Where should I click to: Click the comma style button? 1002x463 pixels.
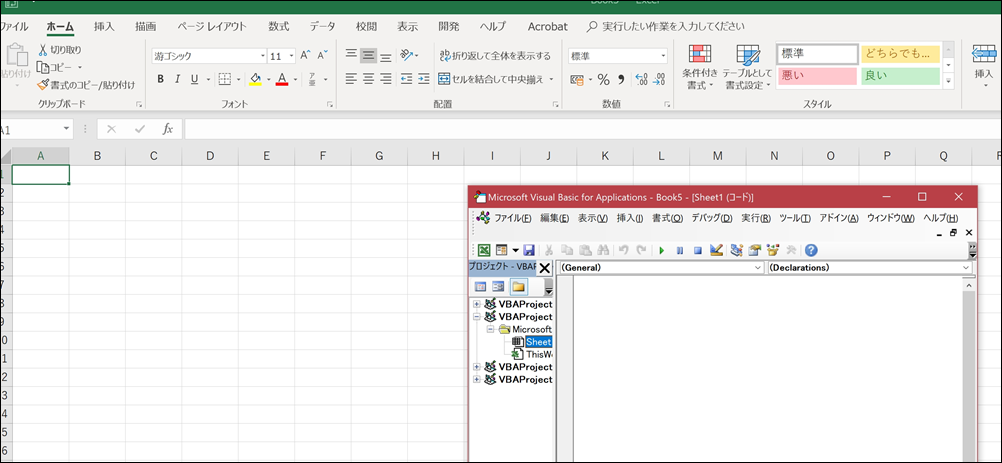click(x=620, y=80)
